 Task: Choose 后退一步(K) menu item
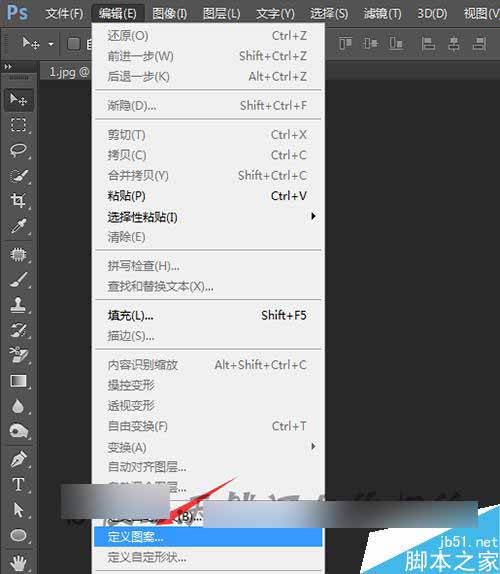click(x=208, y=77)
